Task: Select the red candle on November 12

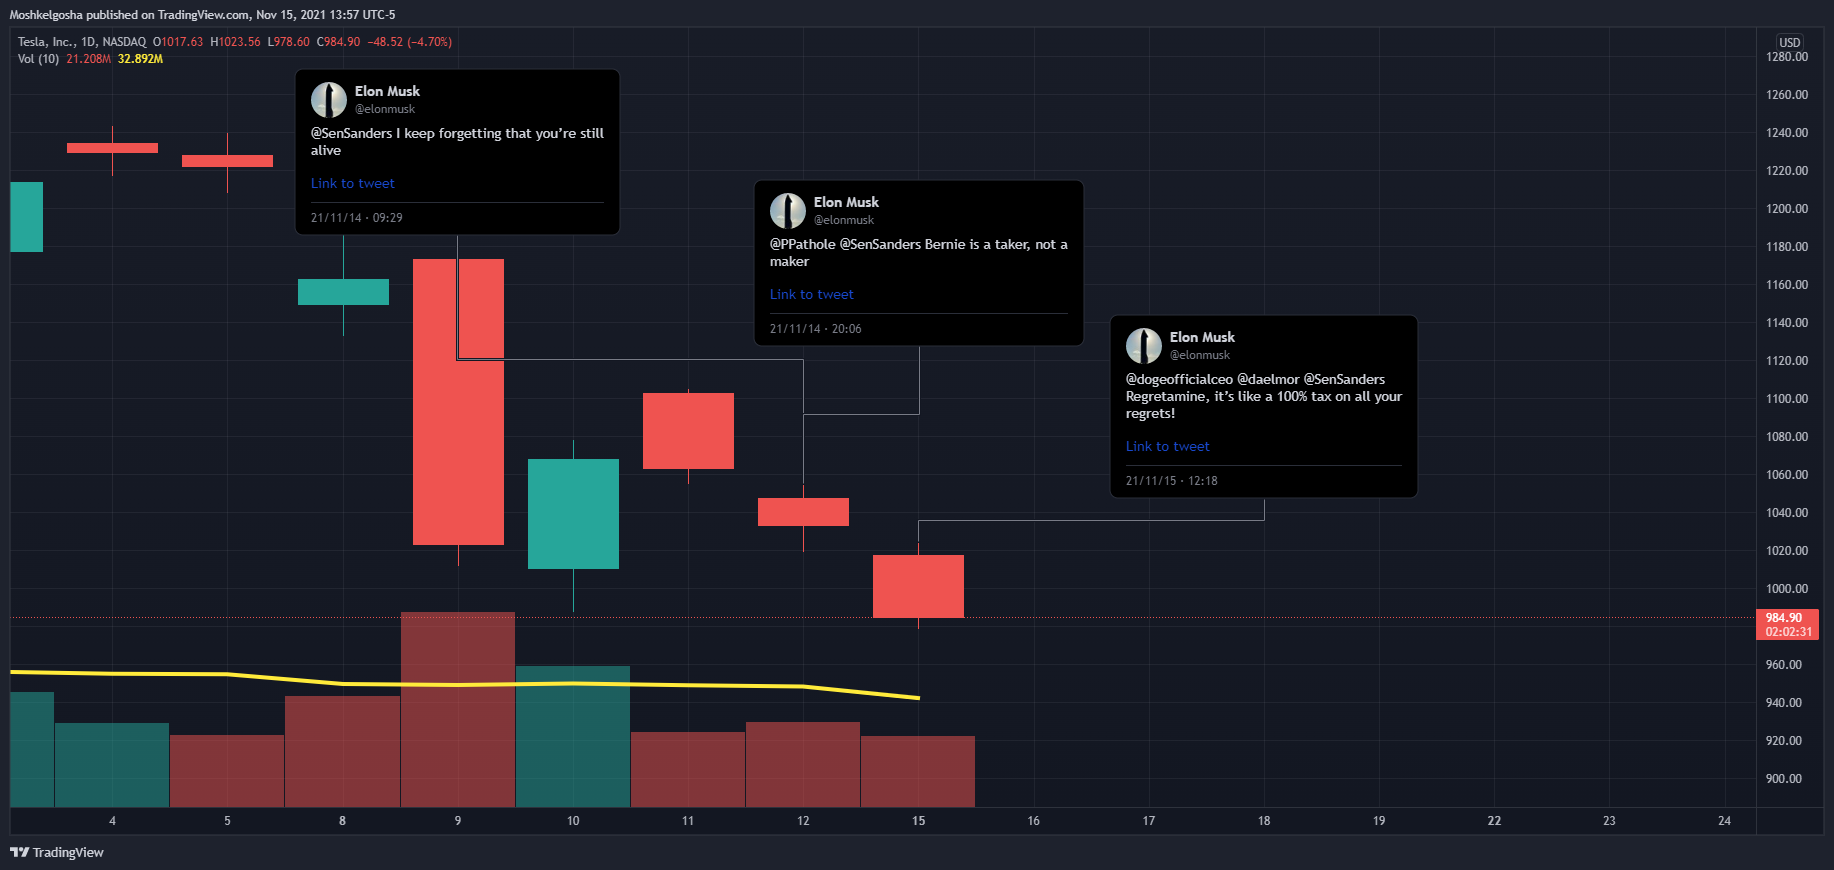Action: (x=803, y=512)
